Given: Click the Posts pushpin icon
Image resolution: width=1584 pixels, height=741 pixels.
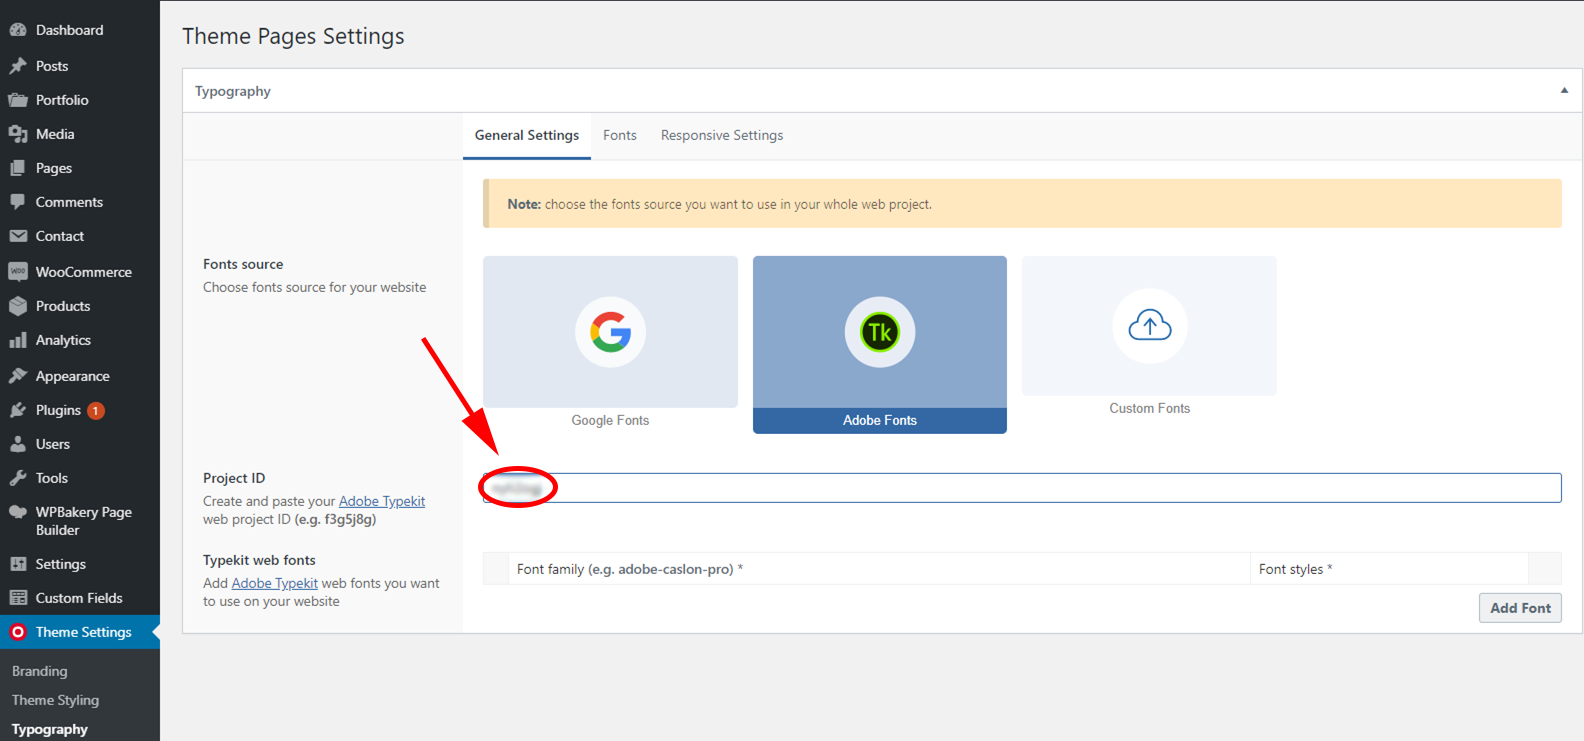Looking at the screenshot, I should 18,66.
